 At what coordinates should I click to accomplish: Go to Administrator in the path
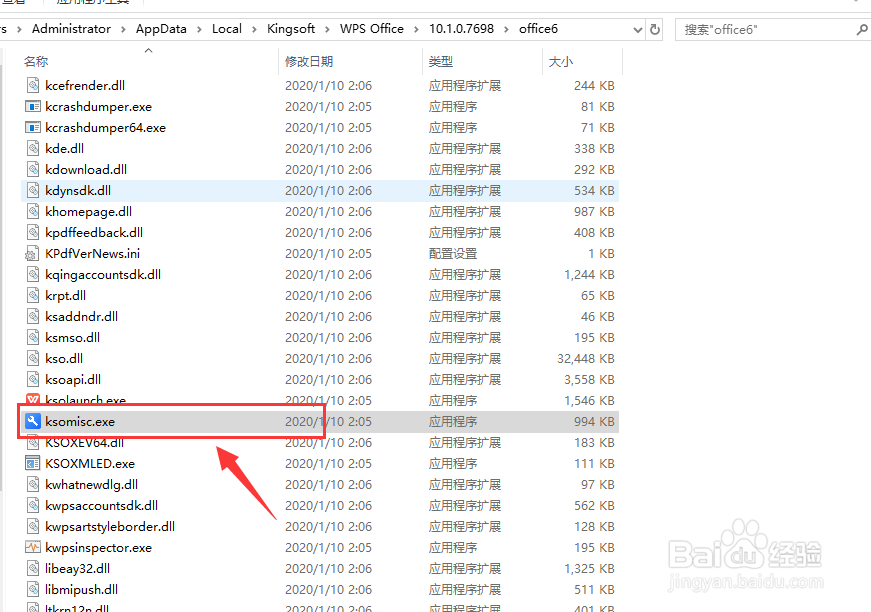pyautogui.click(x=71, y=29)
